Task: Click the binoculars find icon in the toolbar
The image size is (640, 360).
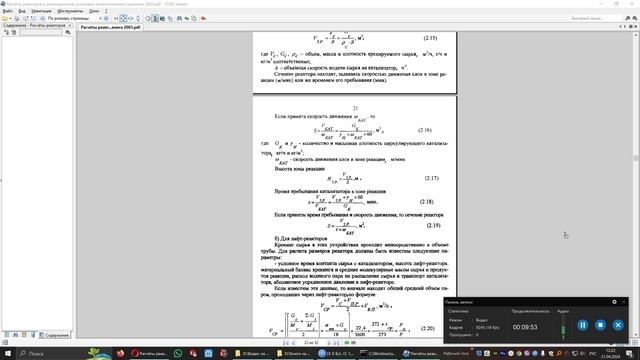Action: 179,18
